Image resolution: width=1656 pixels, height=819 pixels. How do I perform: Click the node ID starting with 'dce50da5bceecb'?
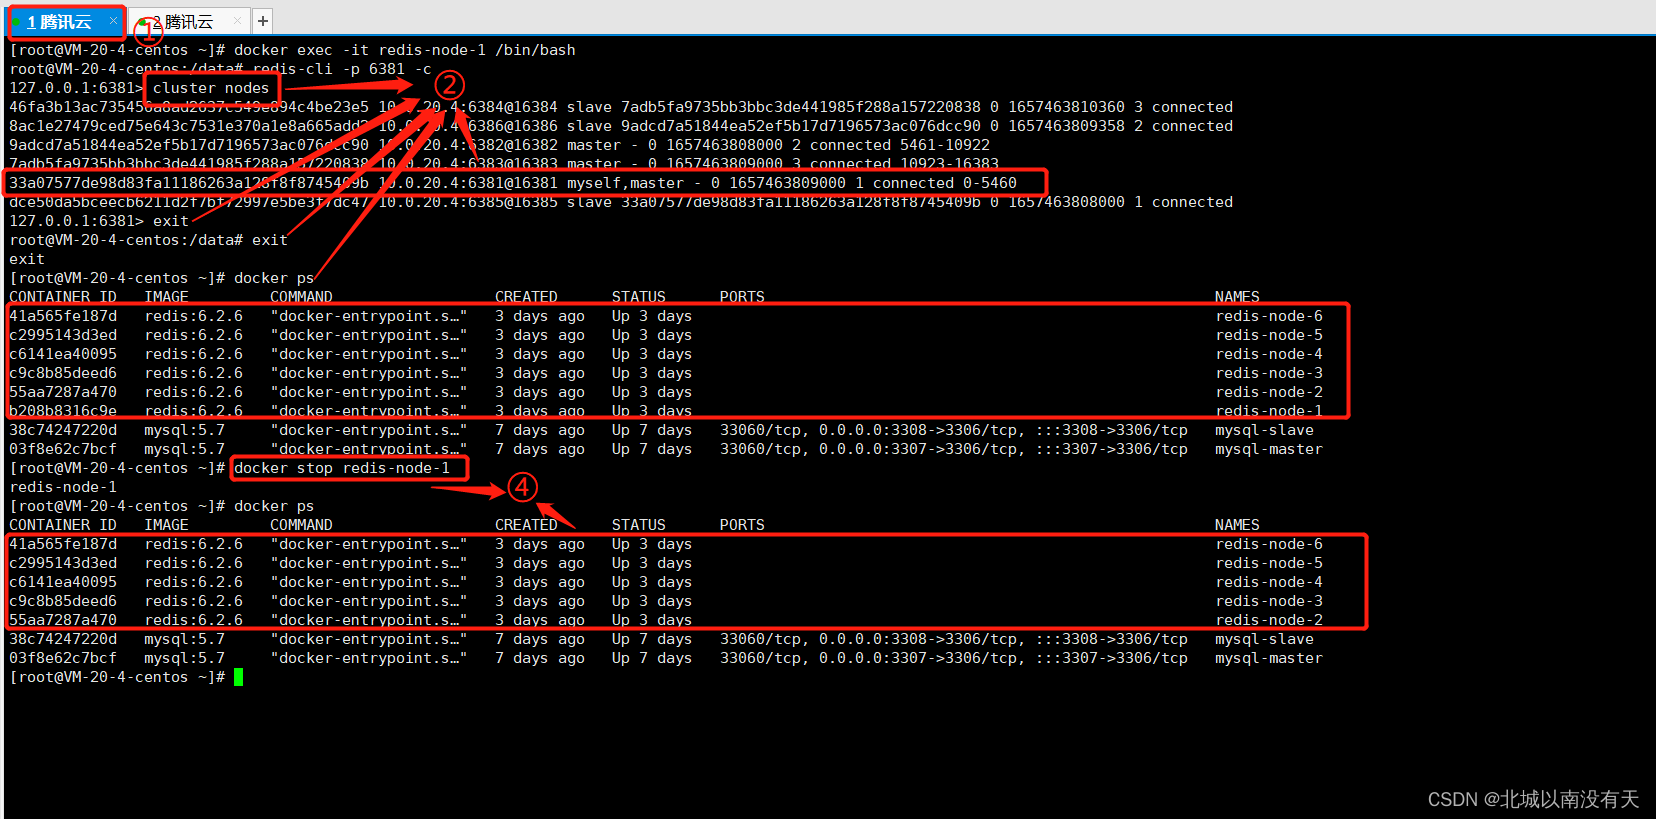tap(189, 202)
